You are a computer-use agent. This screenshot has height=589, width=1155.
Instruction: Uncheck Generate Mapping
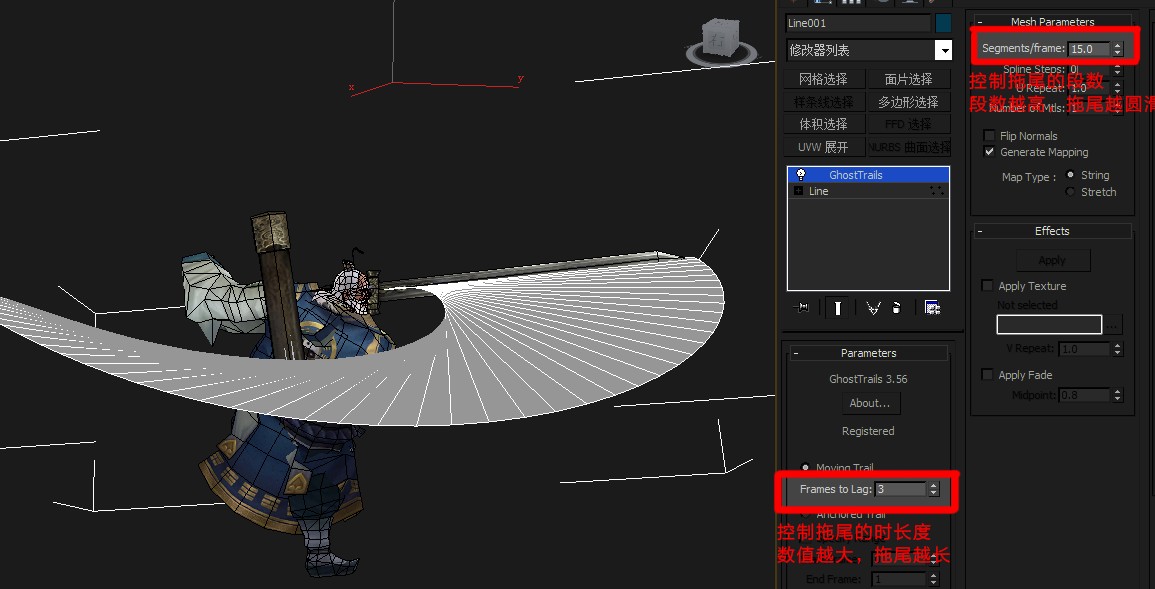click(x=989, y=152)
